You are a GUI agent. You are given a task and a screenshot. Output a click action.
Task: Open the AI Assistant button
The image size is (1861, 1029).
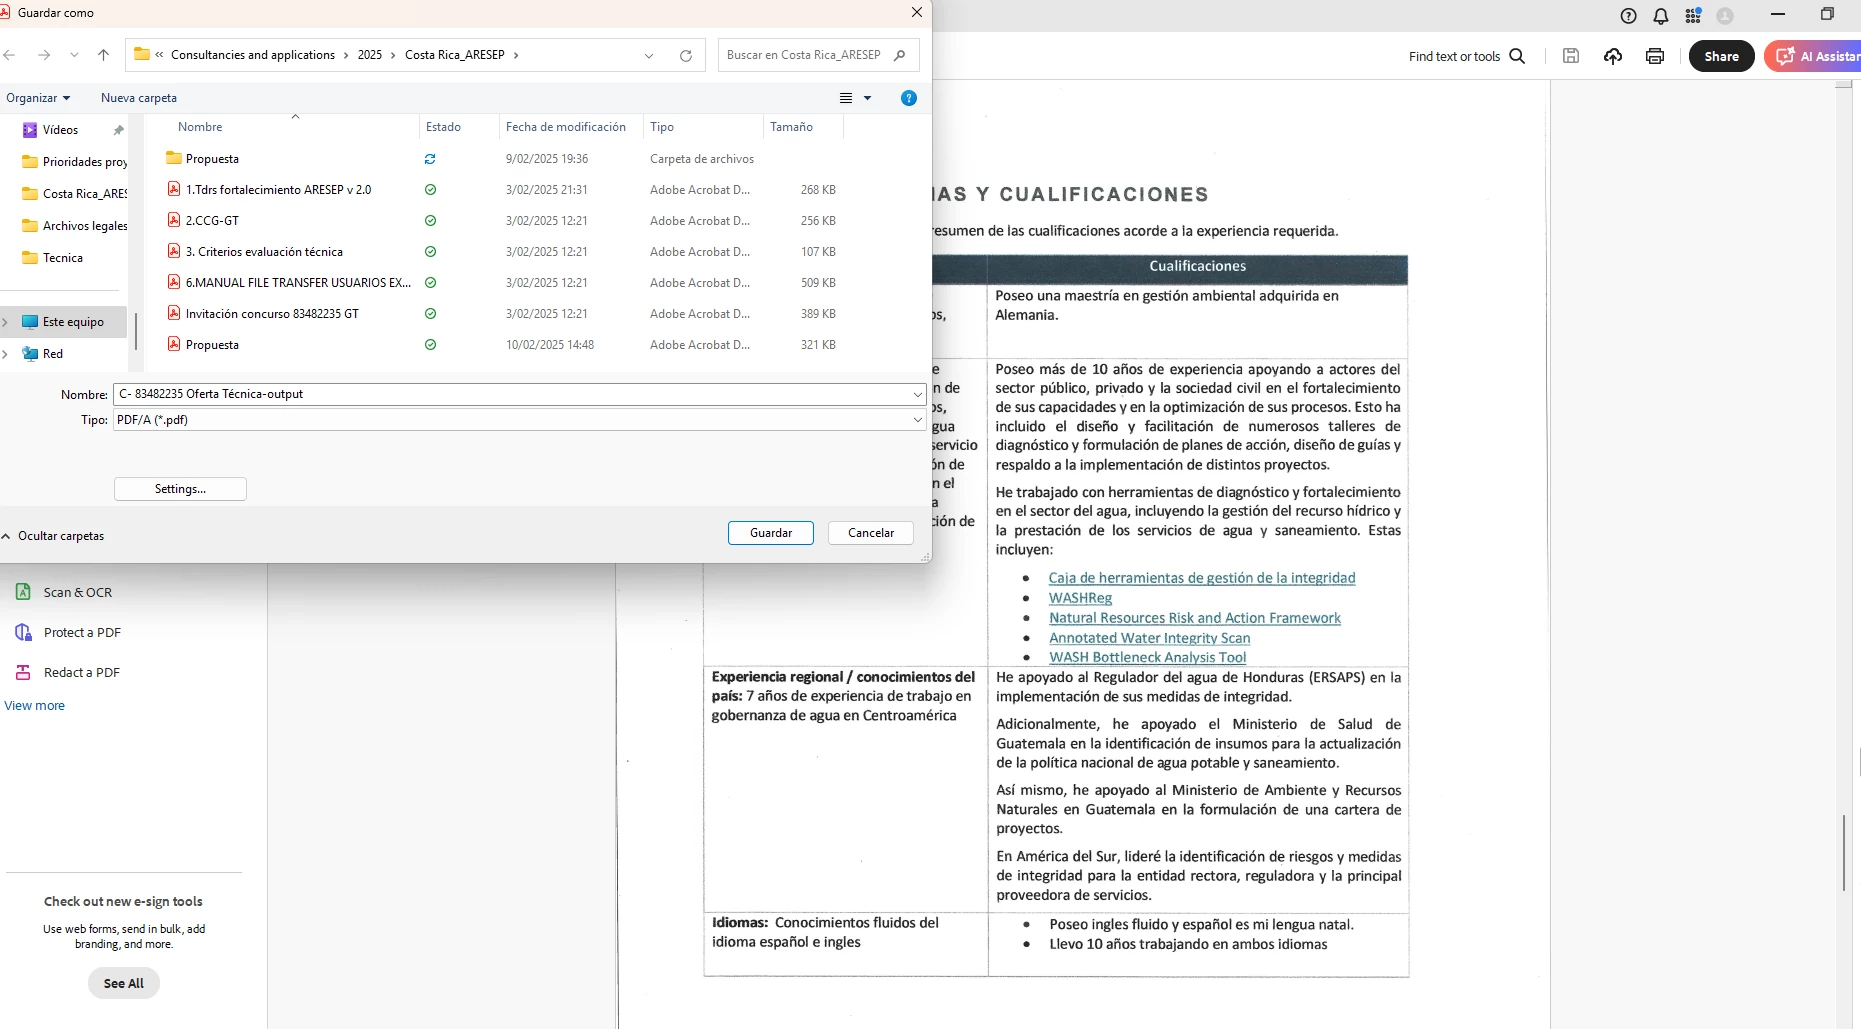point(1815,56)
